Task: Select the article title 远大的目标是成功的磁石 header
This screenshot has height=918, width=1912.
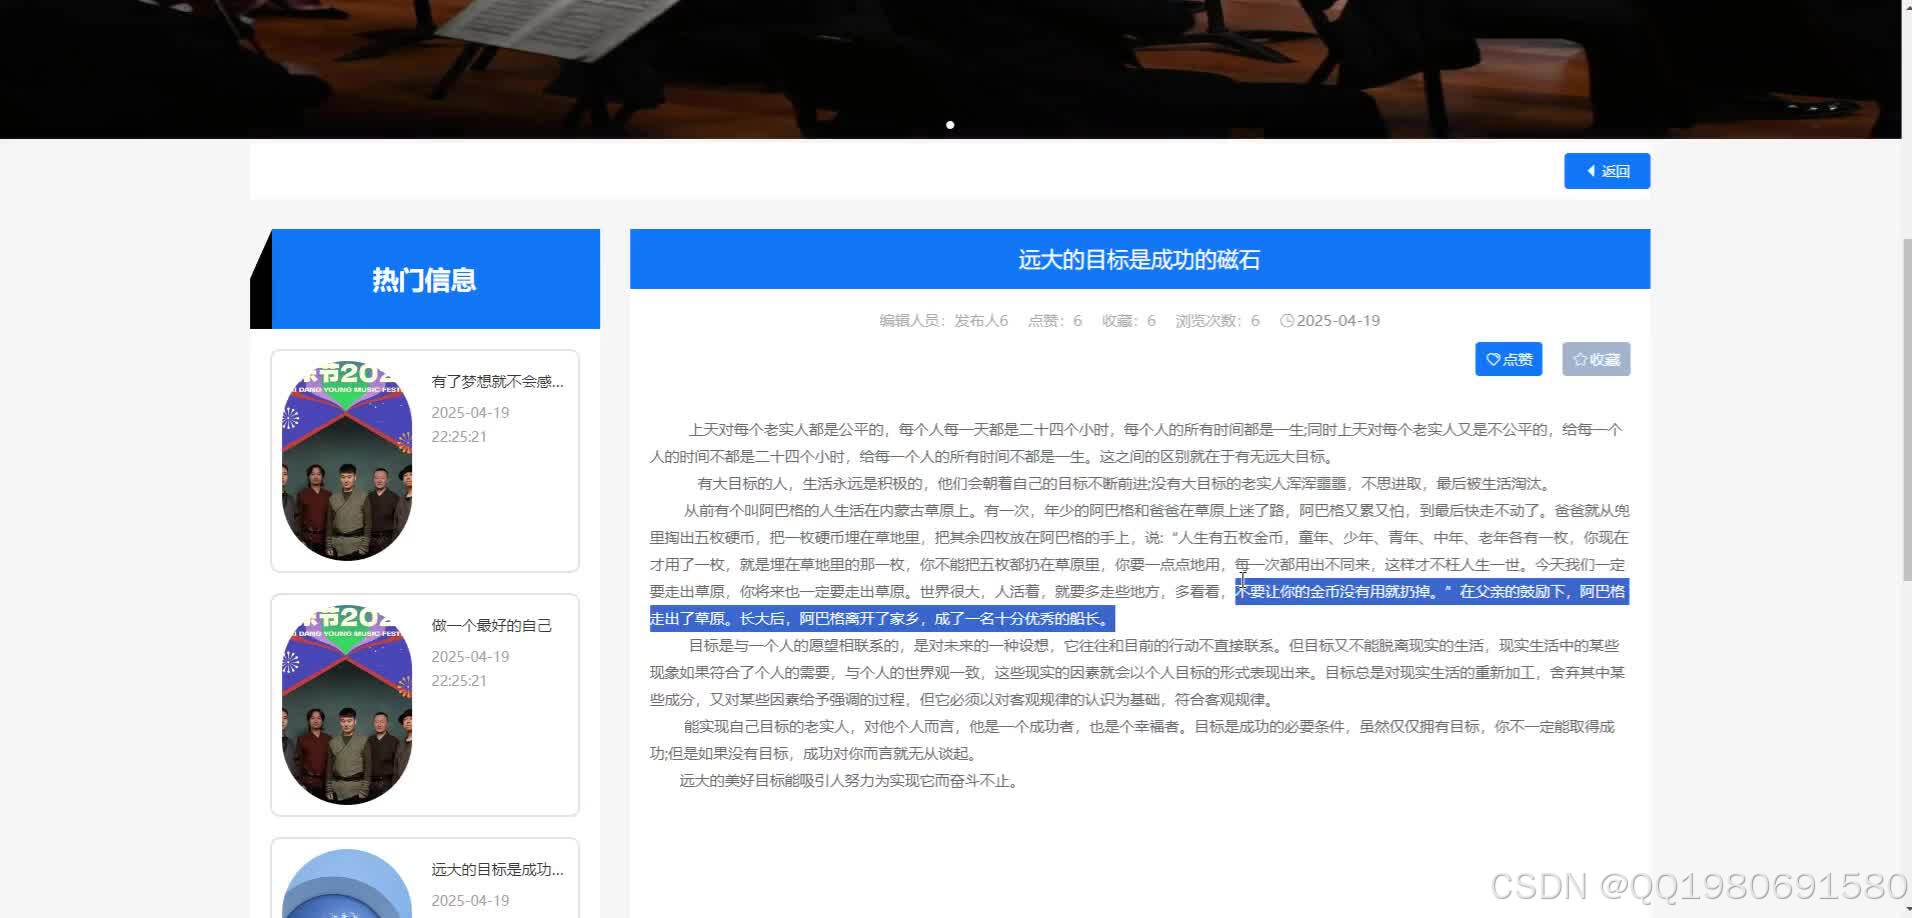Action: (x=1138, y=259)
